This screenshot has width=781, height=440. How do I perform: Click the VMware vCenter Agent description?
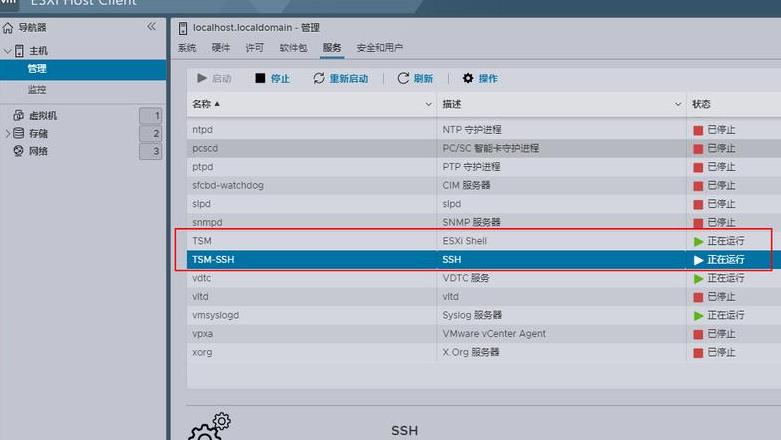(494, 333)
